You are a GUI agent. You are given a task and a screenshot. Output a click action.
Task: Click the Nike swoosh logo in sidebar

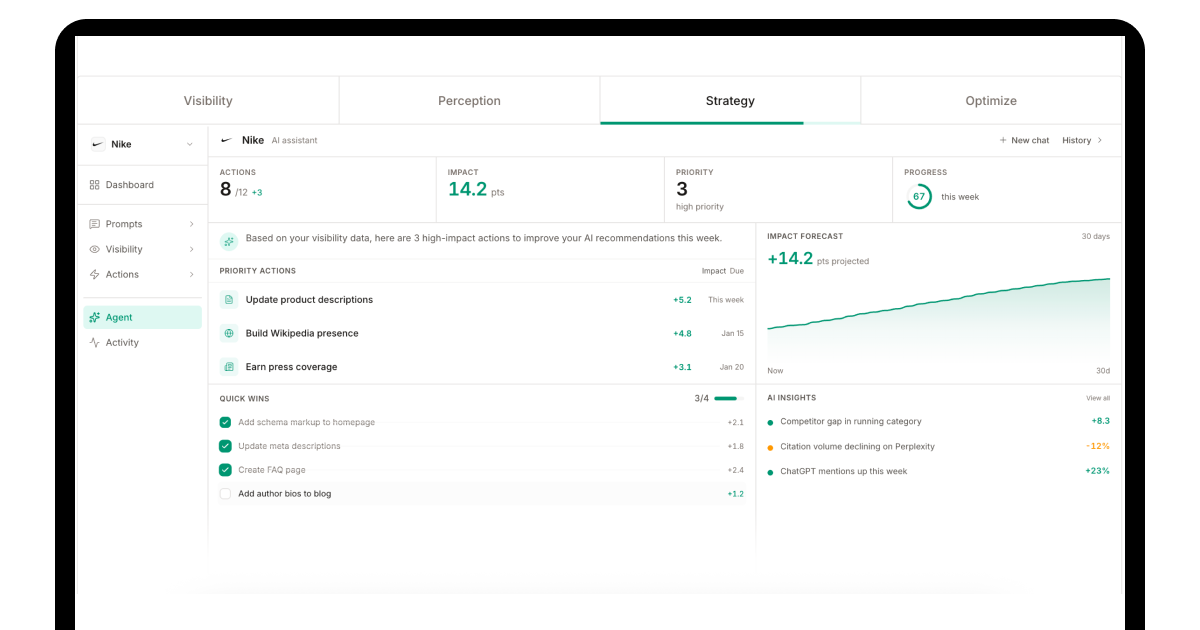97,144
